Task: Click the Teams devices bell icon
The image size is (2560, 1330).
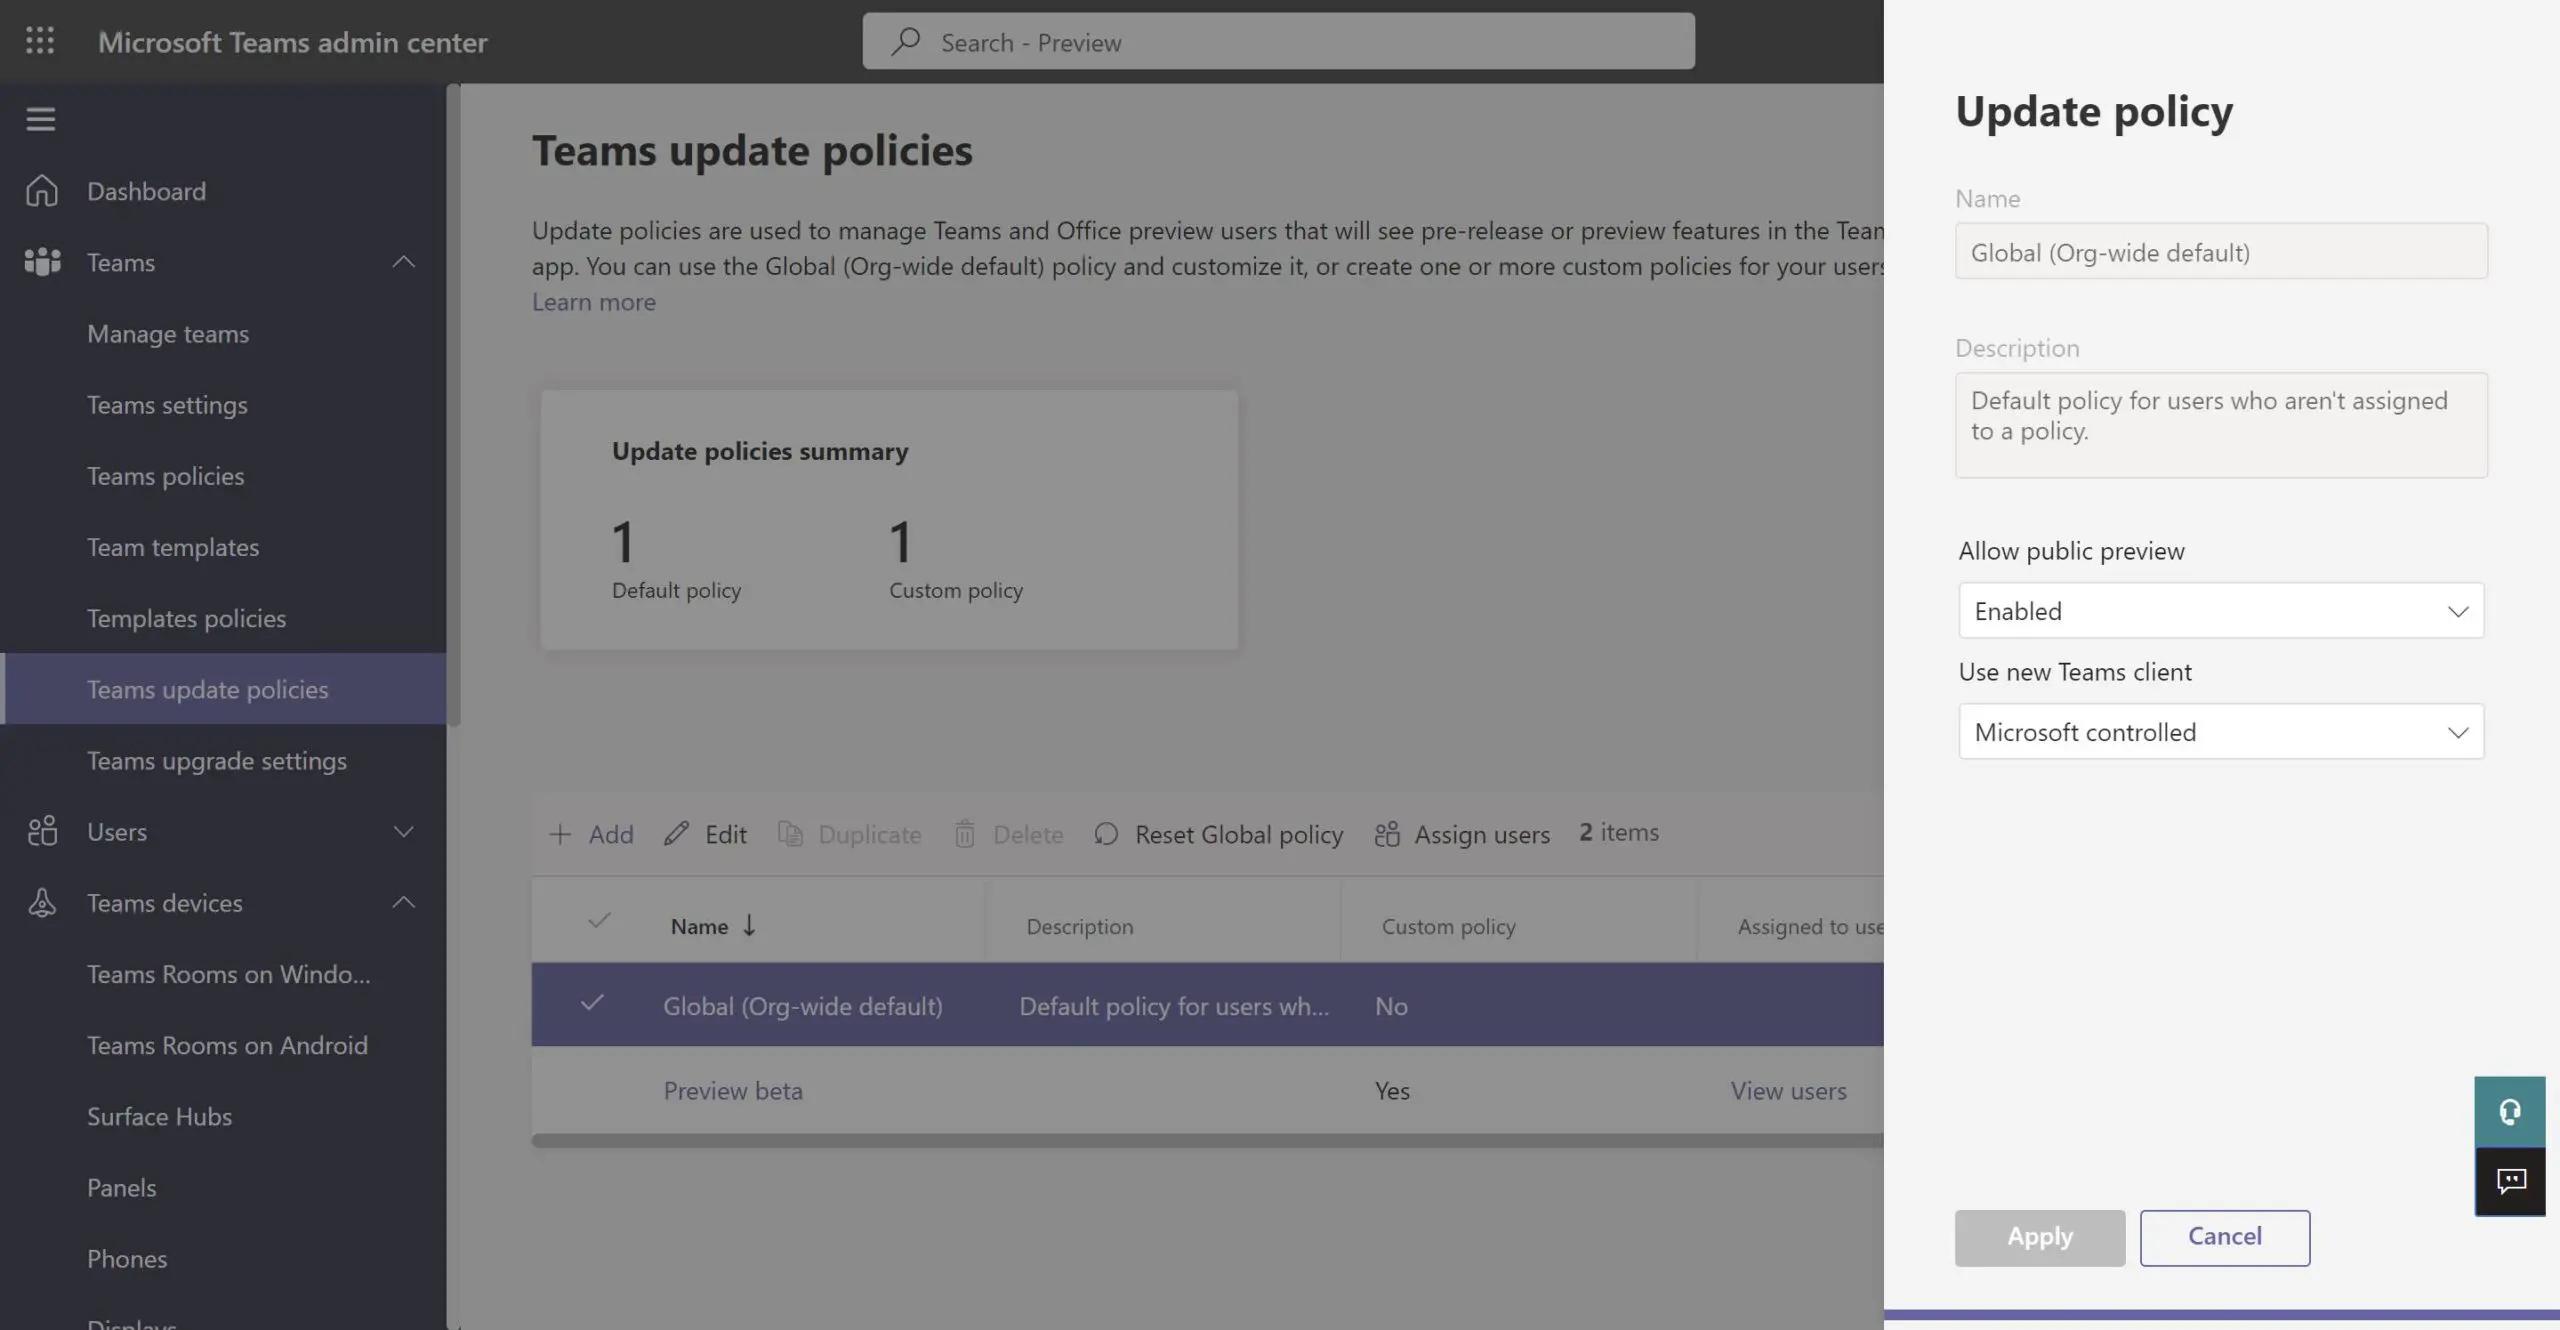Action: 42,902
